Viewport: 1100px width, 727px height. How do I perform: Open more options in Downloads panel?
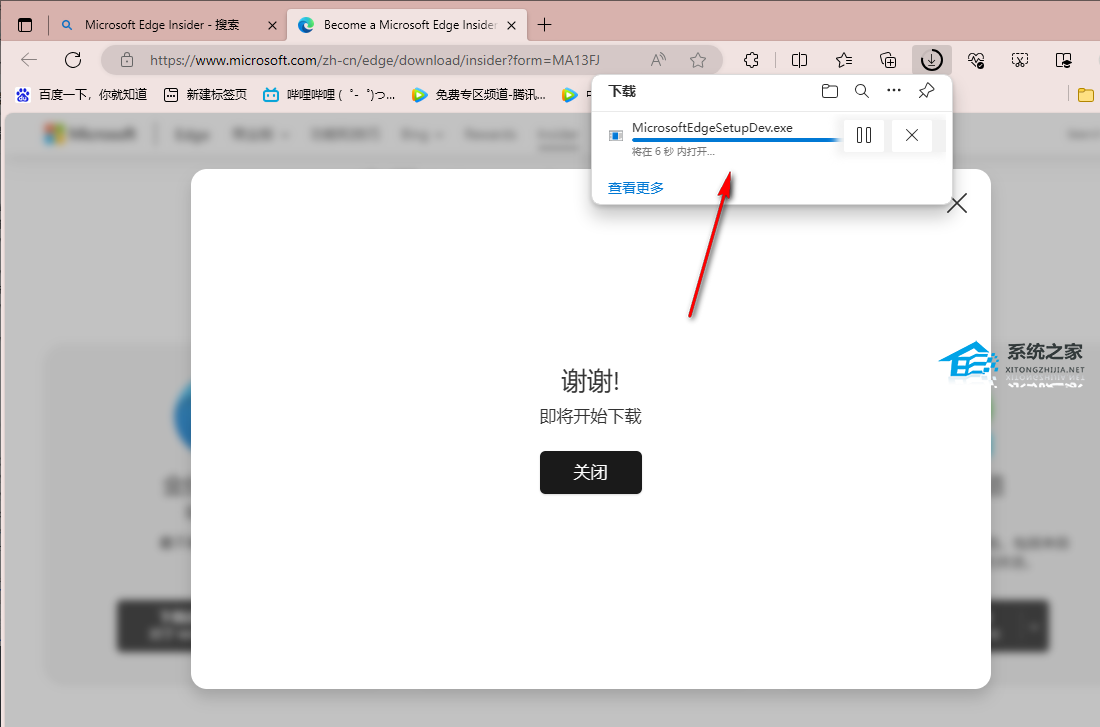pos(894,91)
